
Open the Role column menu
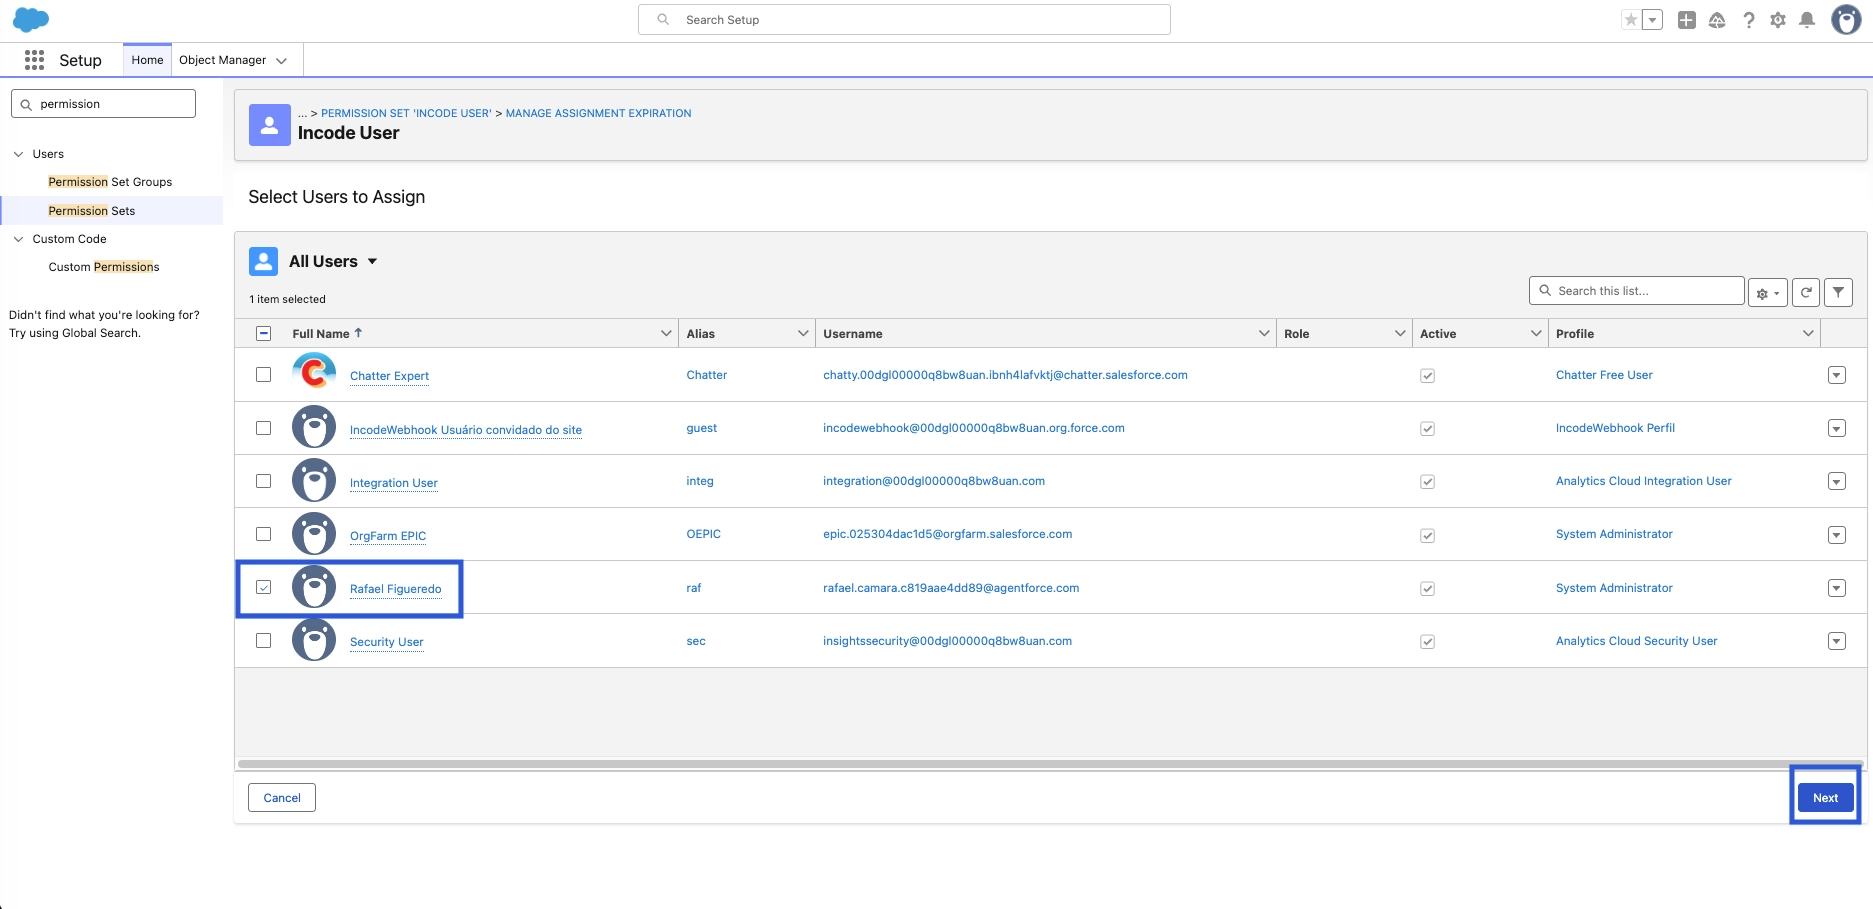point(1400,334)
